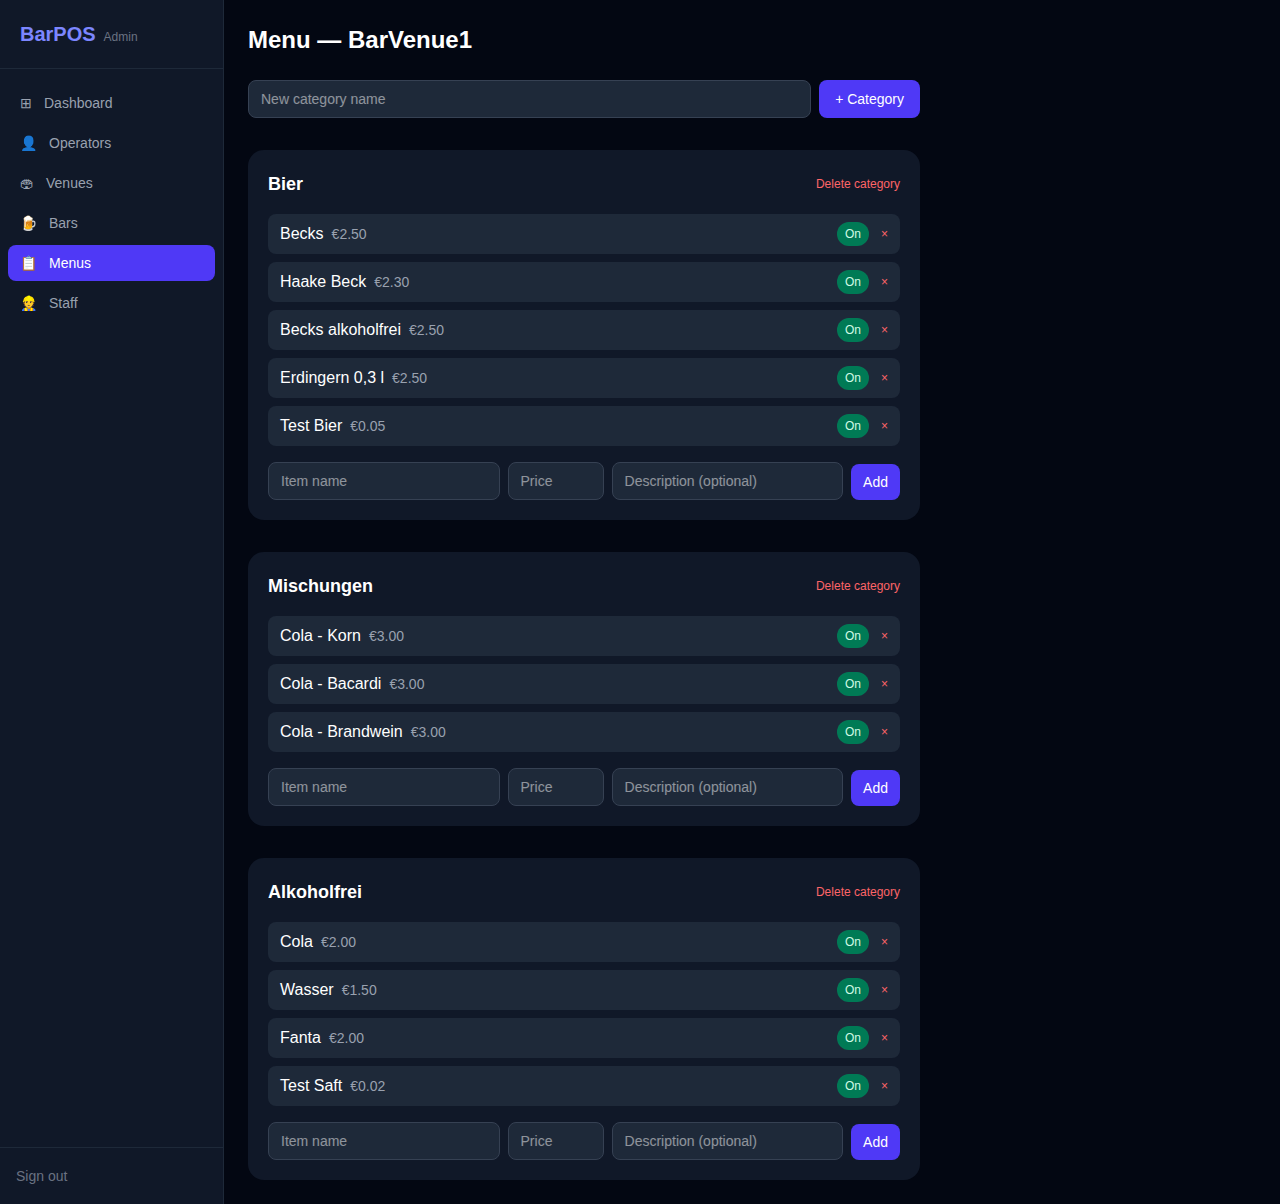Turn off the Wasser item toggle

coord(852,989)
